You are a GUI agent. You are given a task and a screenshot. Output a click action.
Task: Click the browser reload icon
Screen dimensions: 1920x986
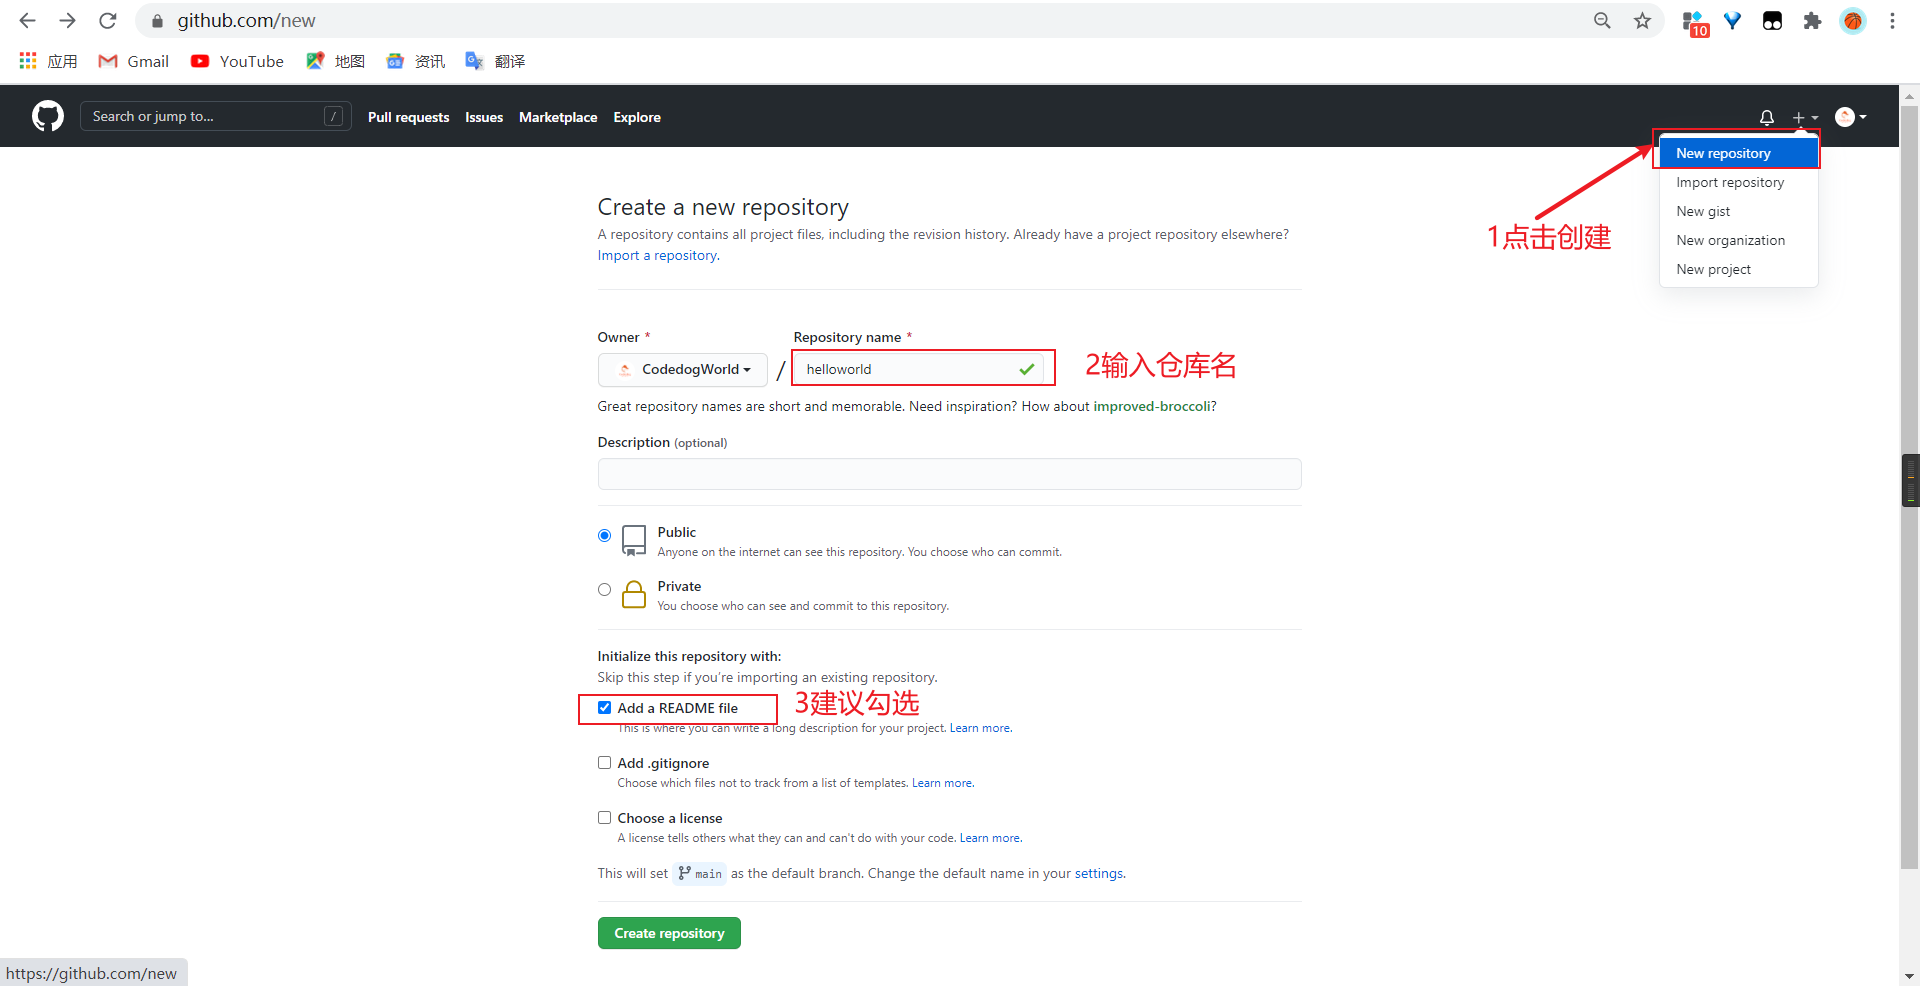108,21
